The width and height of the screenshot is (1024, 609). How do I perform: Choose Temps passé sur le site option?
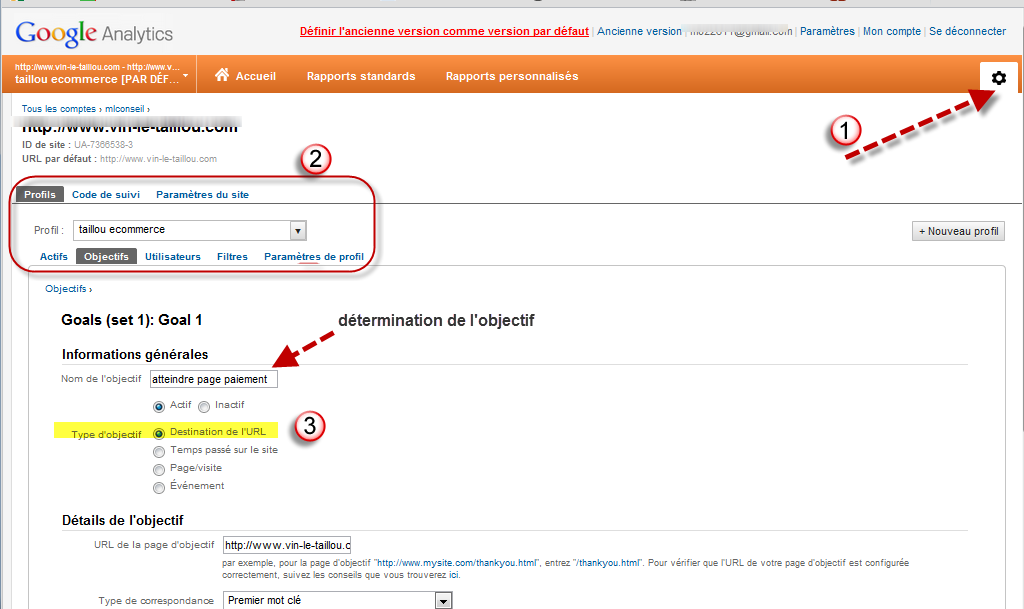pyautogui.click(x=159, y=452)
